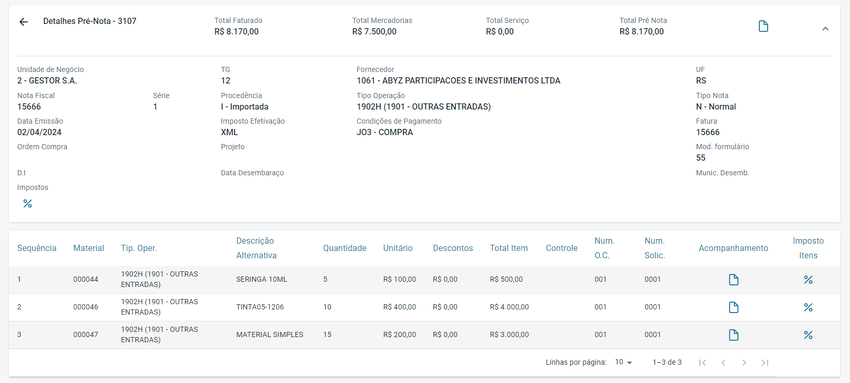Click the R$ 500,00 total item cell
Viewport: 850px width, 383px height.
click(x=506, y=280)
